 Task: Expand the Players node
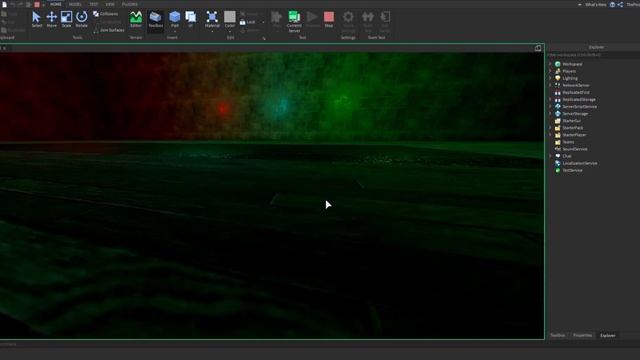[x=550, y=71]
